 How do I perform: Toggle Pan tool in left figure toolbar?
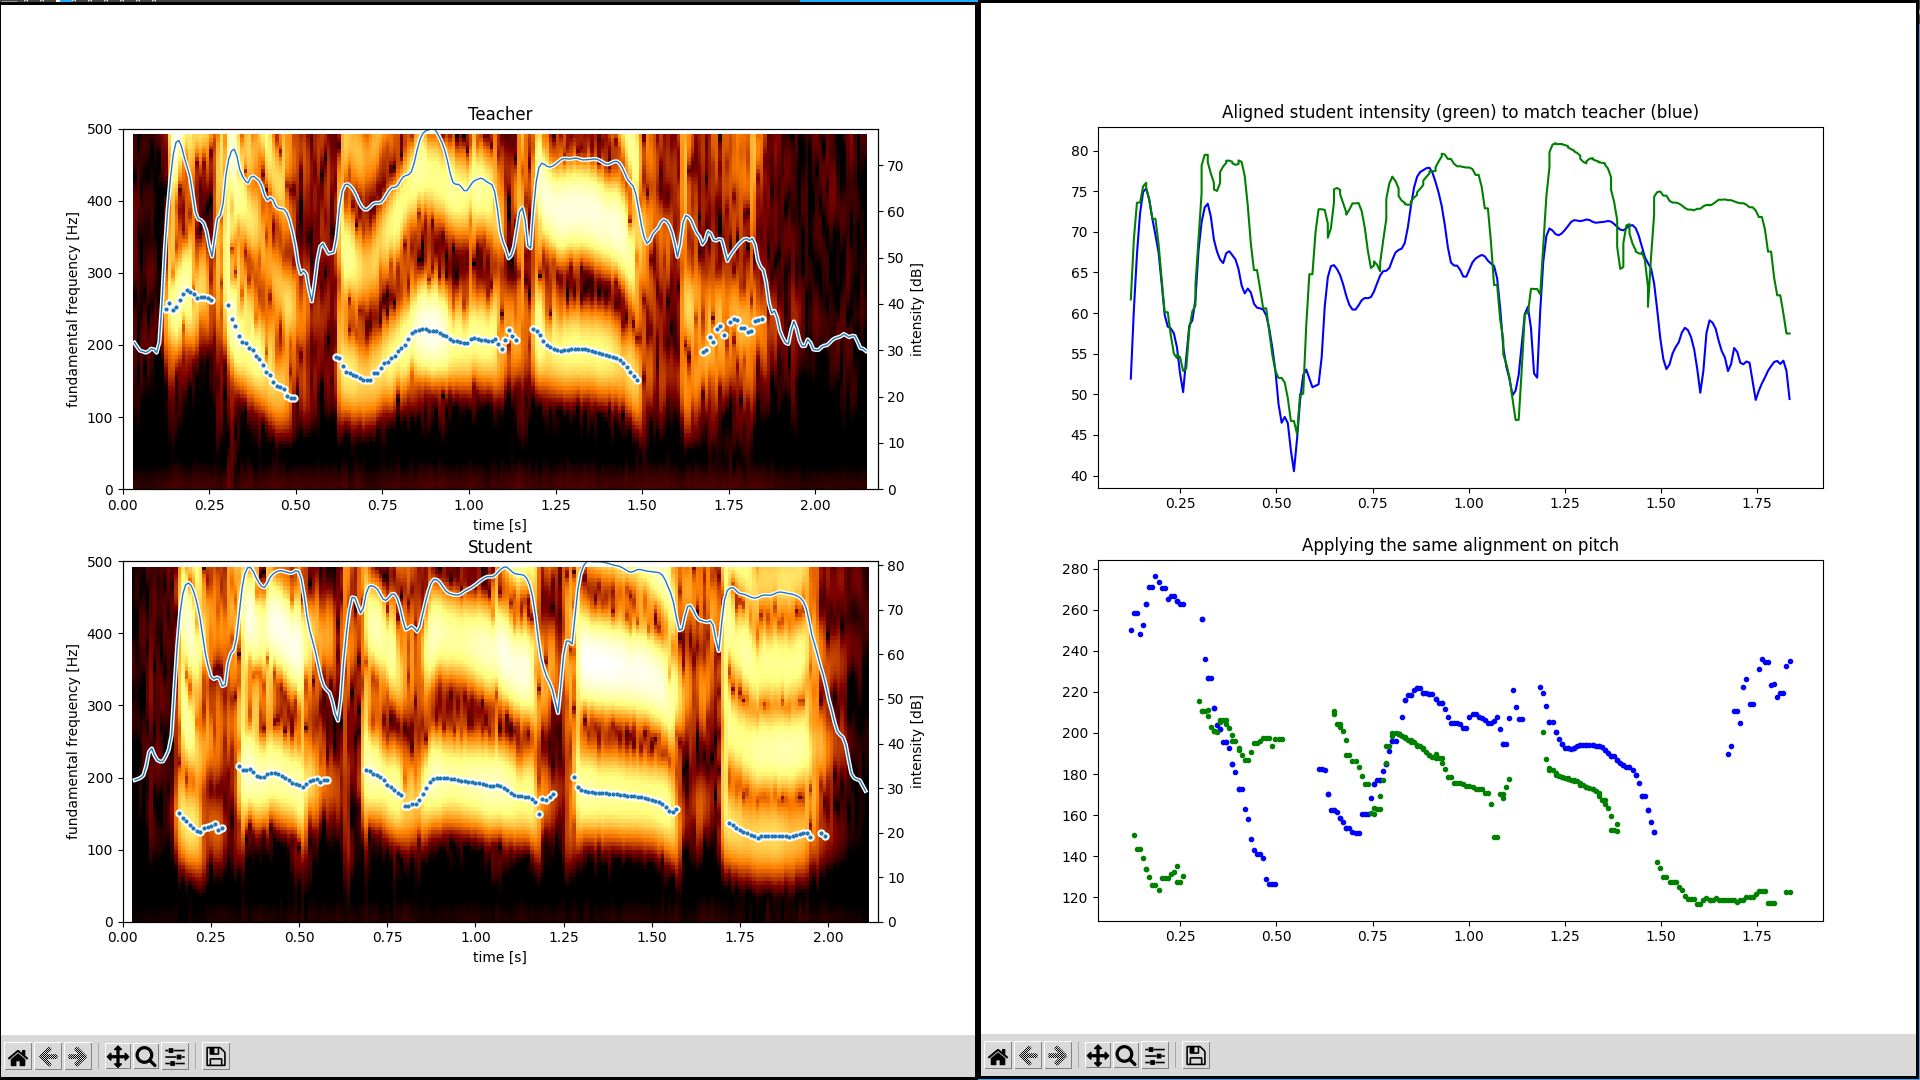[x=117, y=1057]
